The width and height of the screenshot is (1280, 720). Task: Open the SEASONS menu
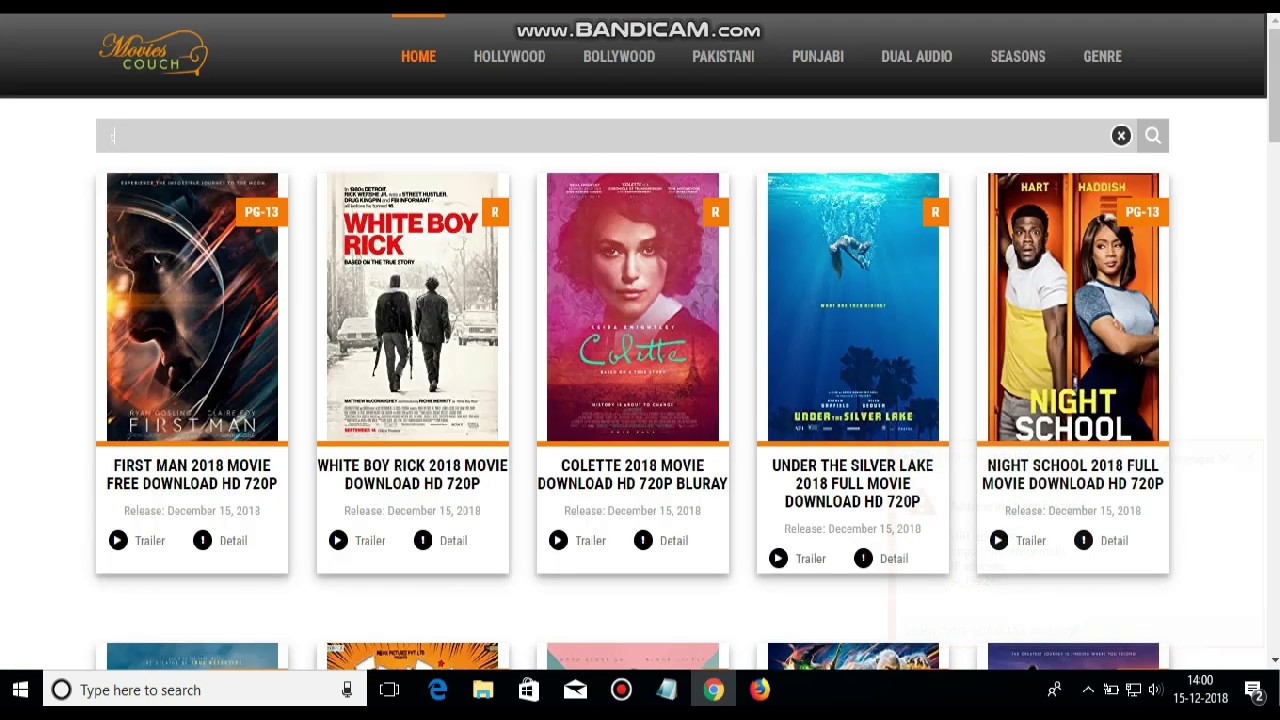1018,57
